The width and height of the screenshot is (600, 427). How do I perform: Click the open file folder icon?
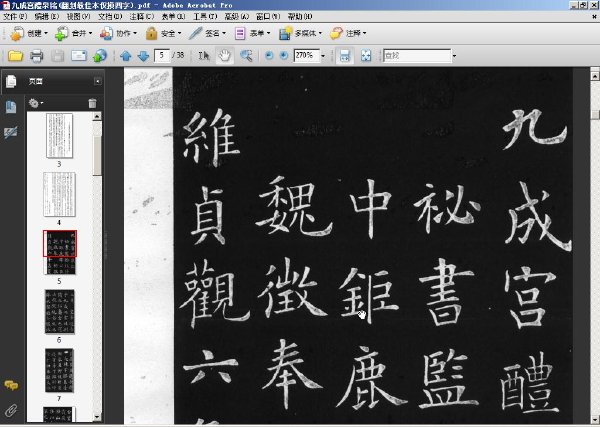[x=15, y=56]
